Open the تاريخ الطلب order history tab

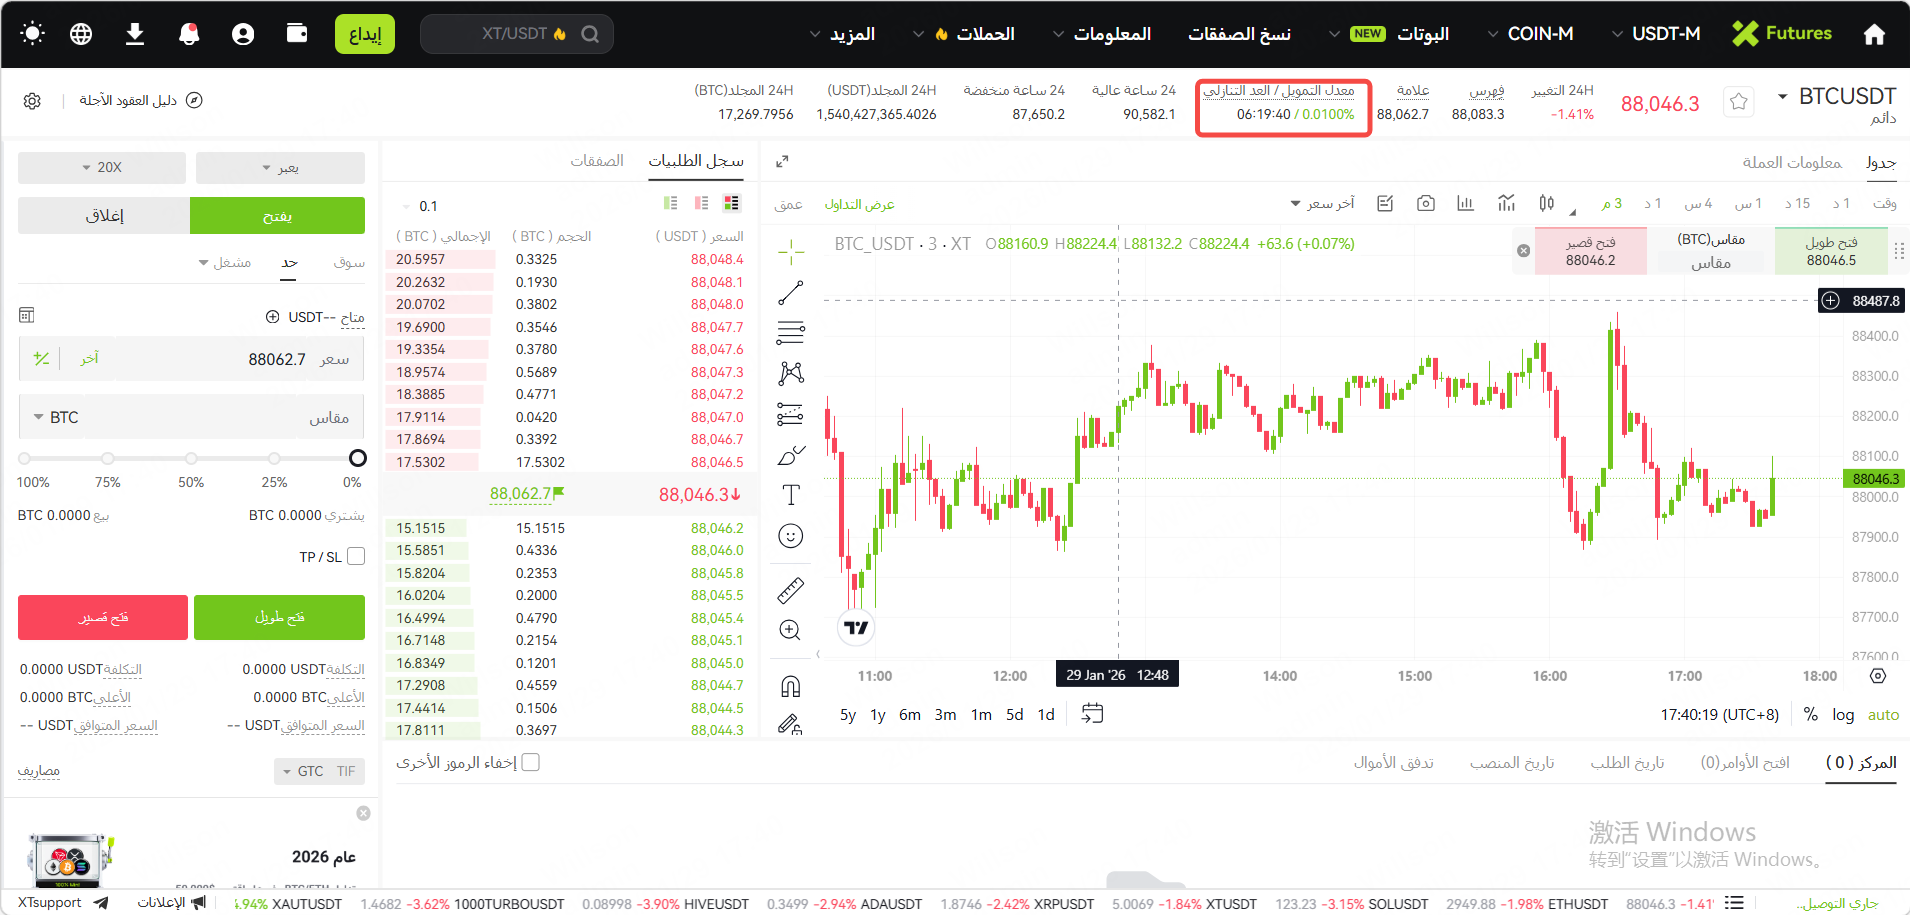(1627, 763)
